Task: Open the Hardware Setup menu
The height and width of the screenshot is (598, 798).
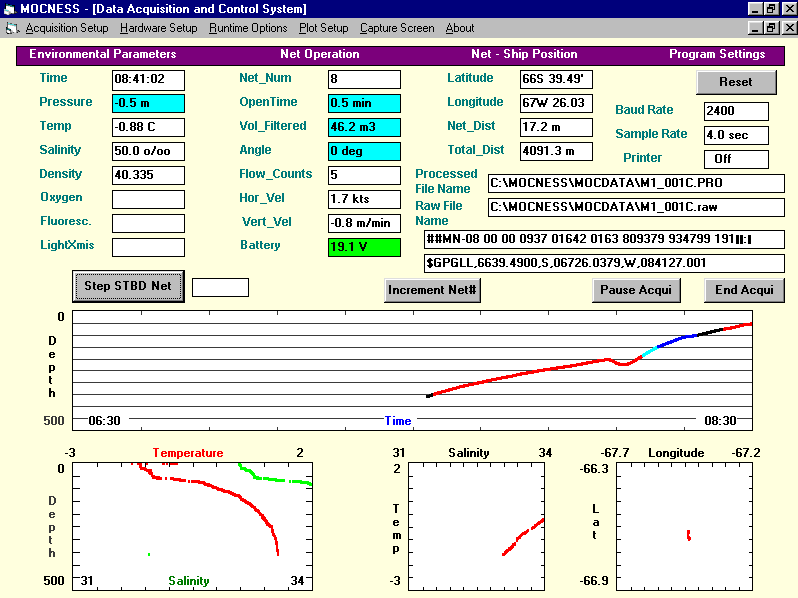Action: tap(158, 28)
